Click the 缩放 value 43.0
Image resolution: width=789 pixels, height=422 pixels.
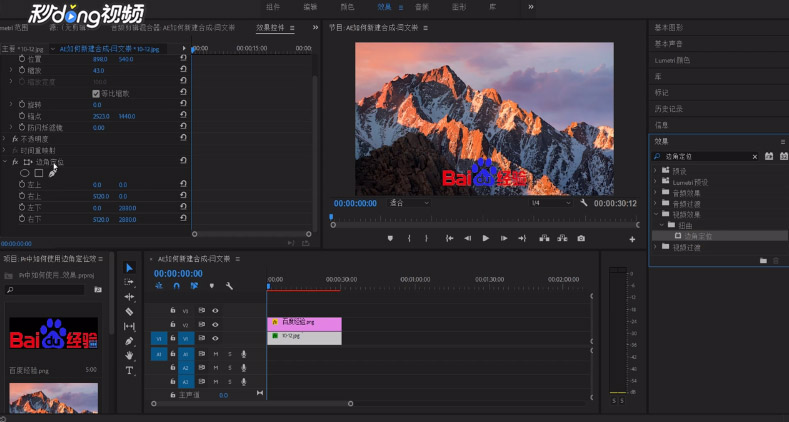click(x=98, y=71)
